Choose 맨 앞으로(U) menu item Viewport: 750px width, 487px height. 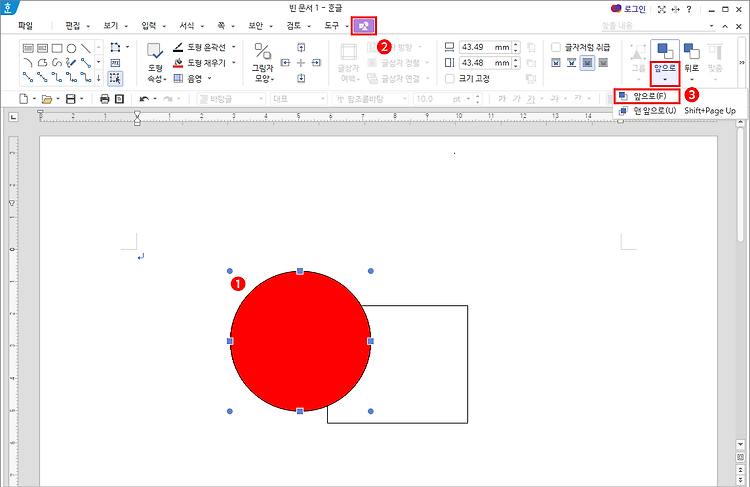677,111
